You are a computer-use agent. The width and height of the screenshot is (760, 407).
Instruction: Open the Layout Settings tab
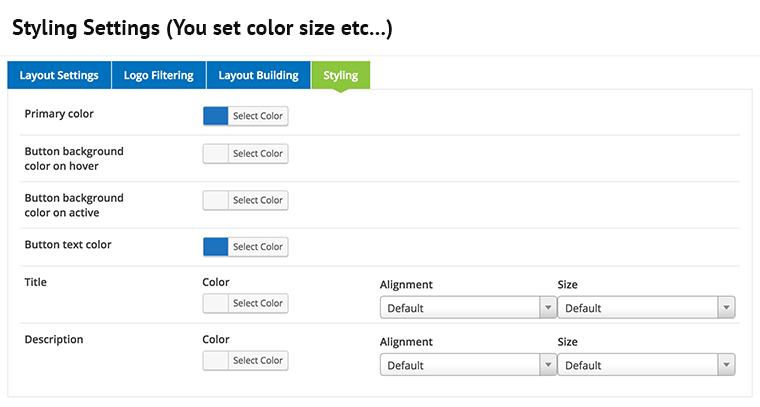click(x=59, y=75)
